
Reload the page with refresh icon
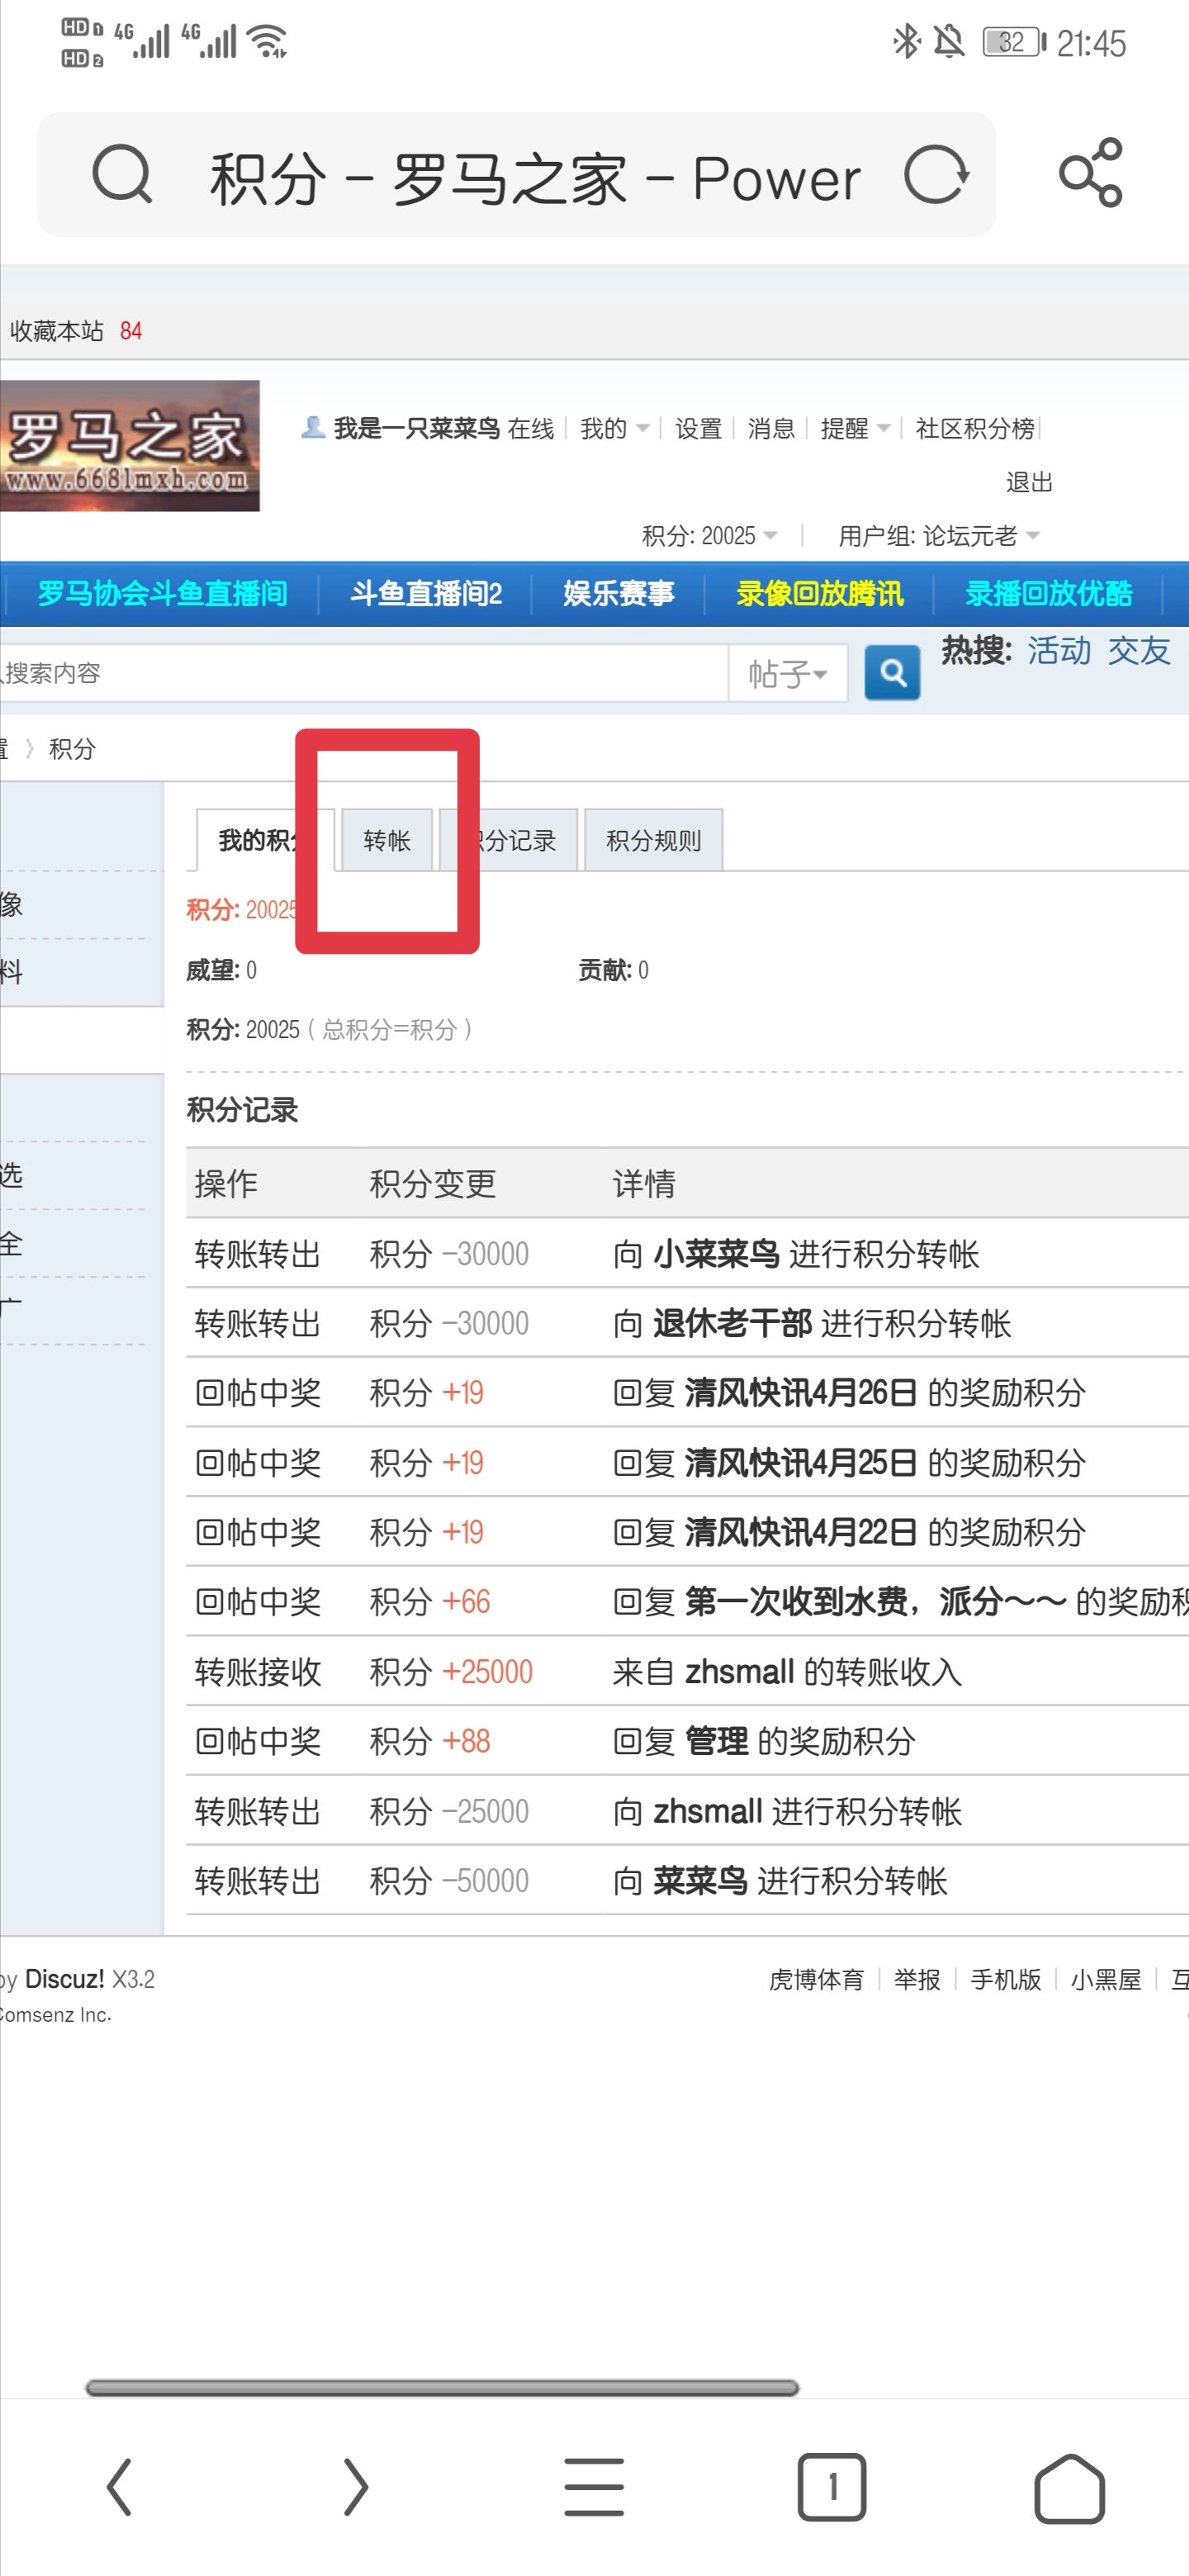[936, 174]
